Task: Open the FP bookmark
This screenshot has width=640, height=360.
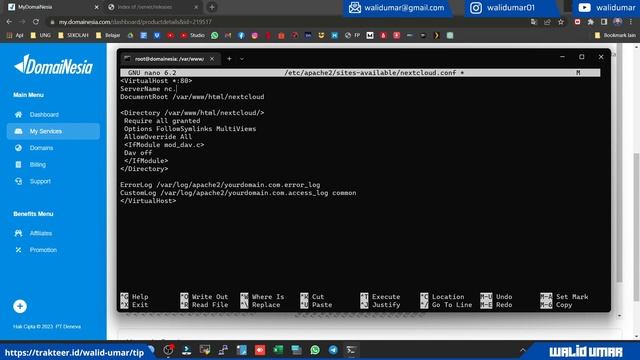Action: (x=353, y=36)
